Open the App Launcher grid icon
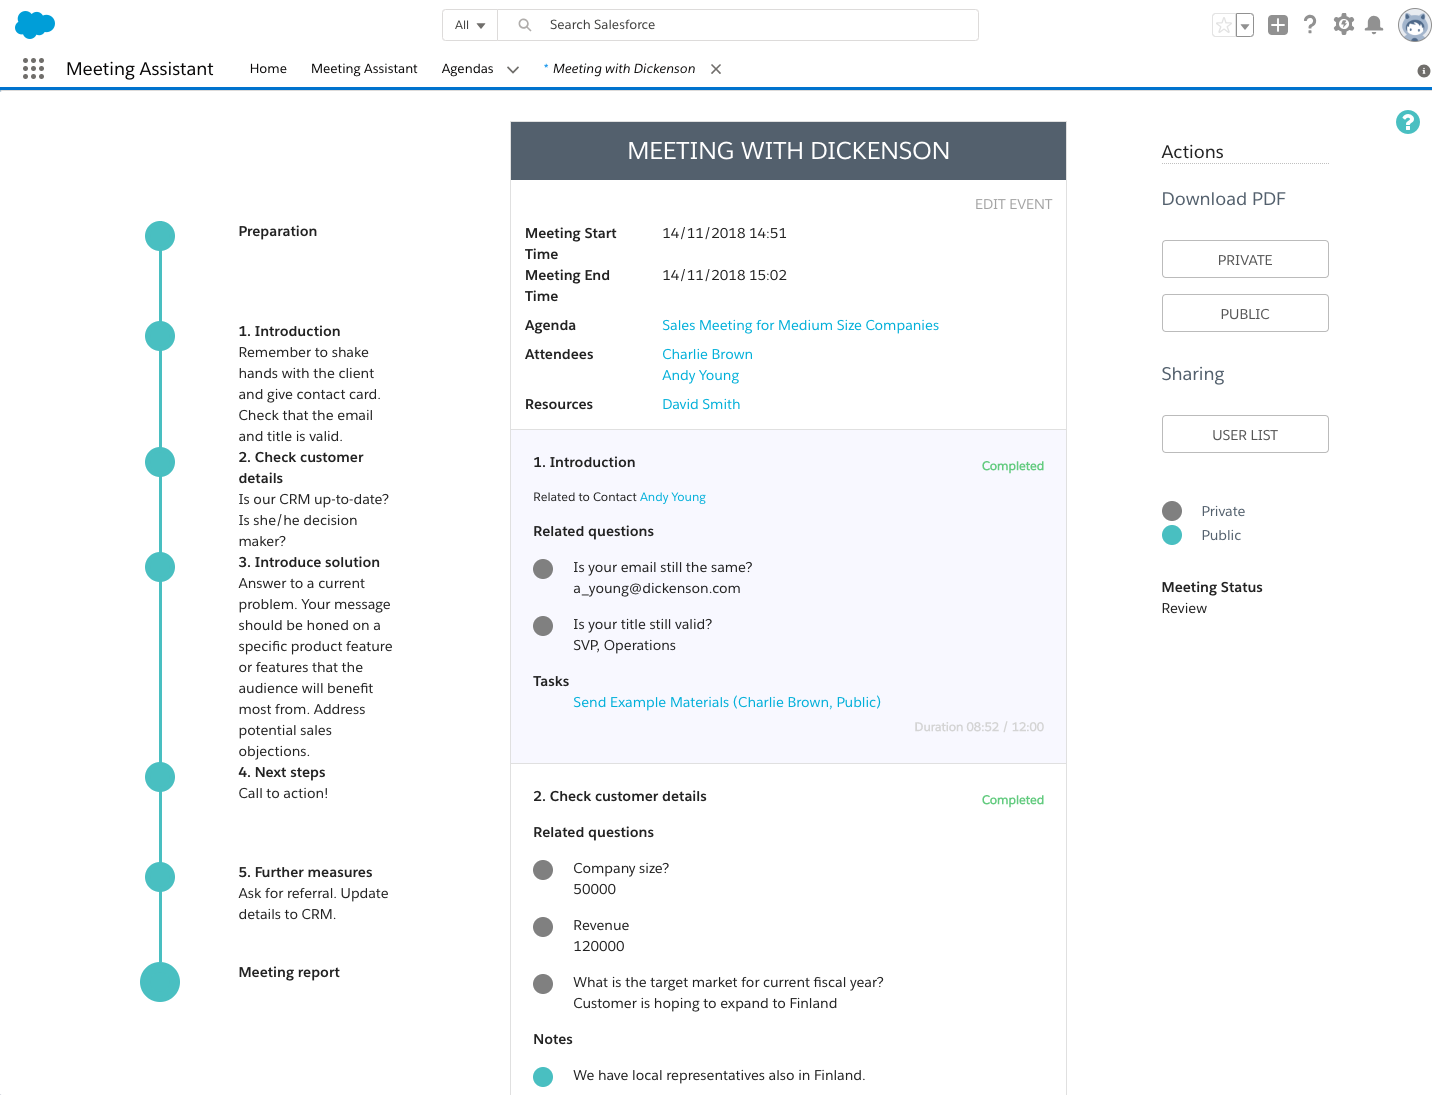Image resolution: width=1432 pixels, height=1095 pixels. [33, 68]
